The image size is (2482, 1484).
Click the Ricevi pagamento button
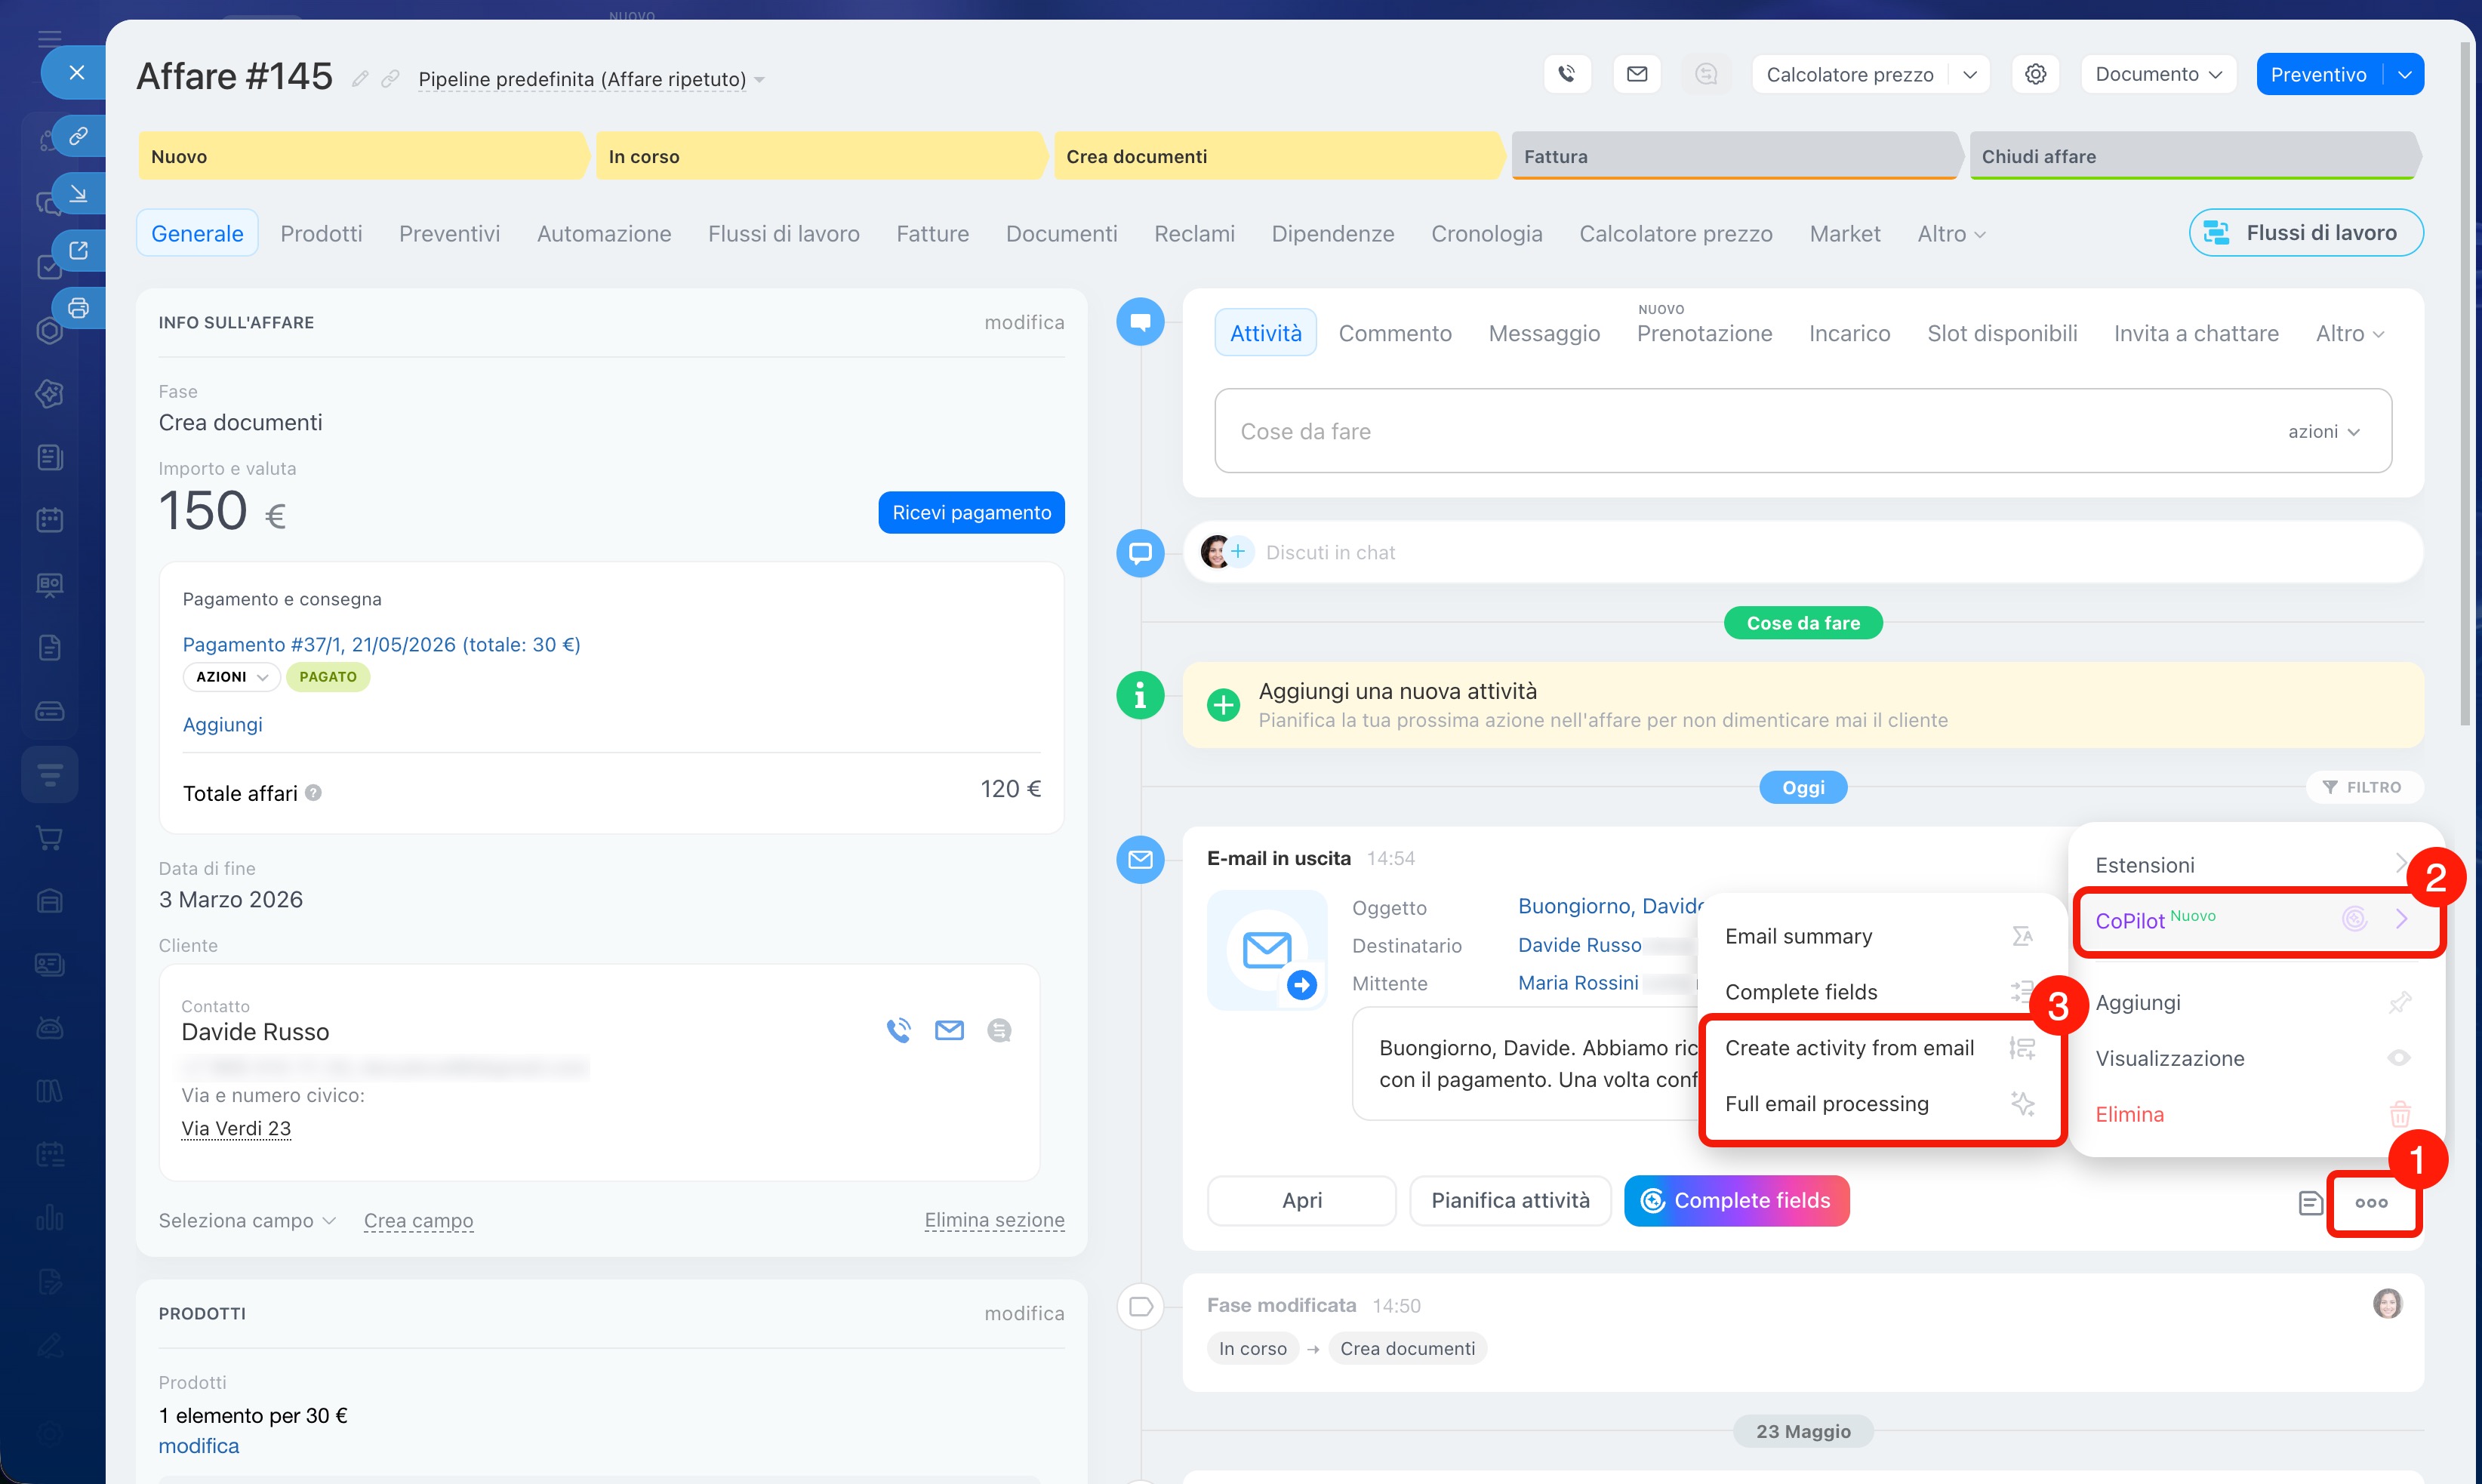click(x=971, y=512)
